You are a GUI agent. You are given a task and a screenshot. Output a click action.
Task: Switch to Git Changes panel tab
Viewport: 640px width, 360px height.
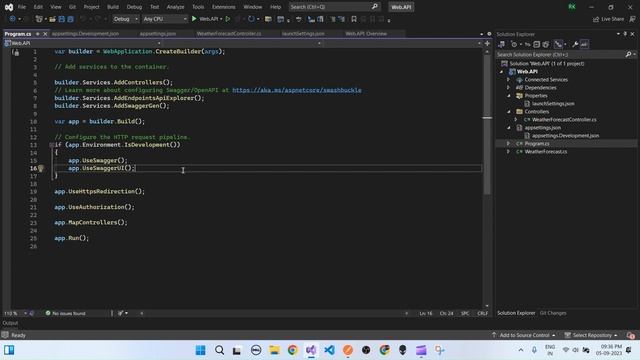[553, 313]
